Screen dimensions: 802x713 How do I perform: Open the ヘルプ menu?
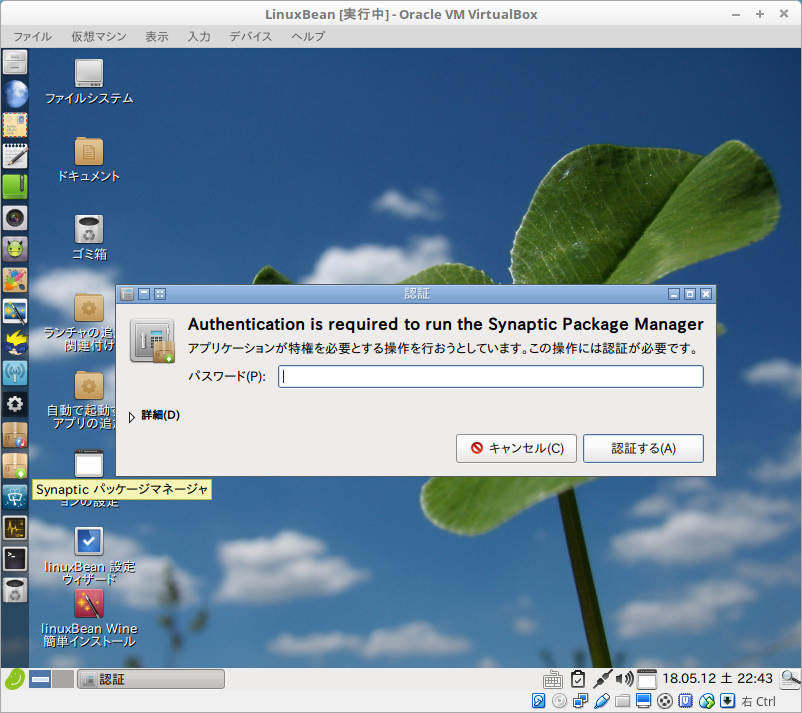tap(308, 36)
